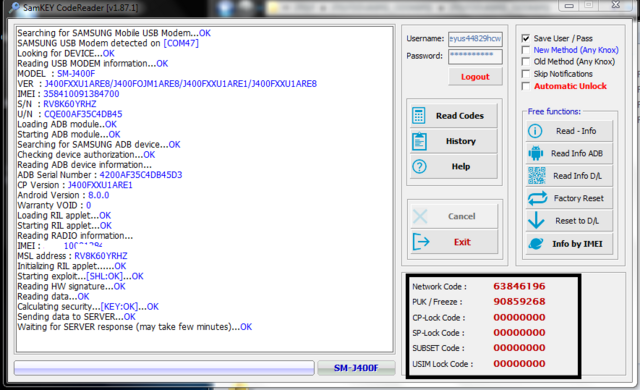This screenshot has width=640, height=390.
Task: Click the Exit arrow icon
Action: coord(421,242)
